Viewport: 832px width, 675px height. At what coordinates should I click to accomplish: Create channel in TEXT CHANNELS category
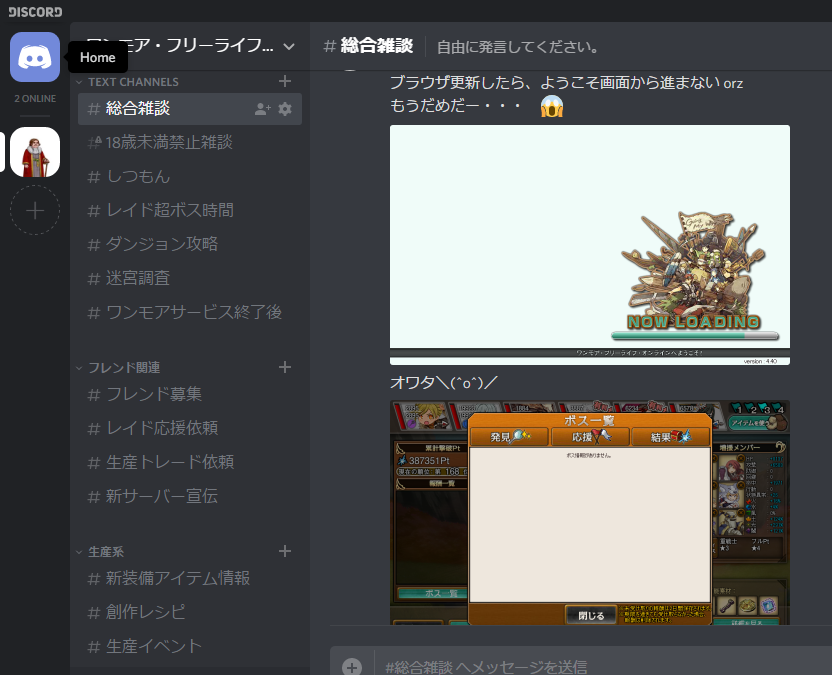285,81
